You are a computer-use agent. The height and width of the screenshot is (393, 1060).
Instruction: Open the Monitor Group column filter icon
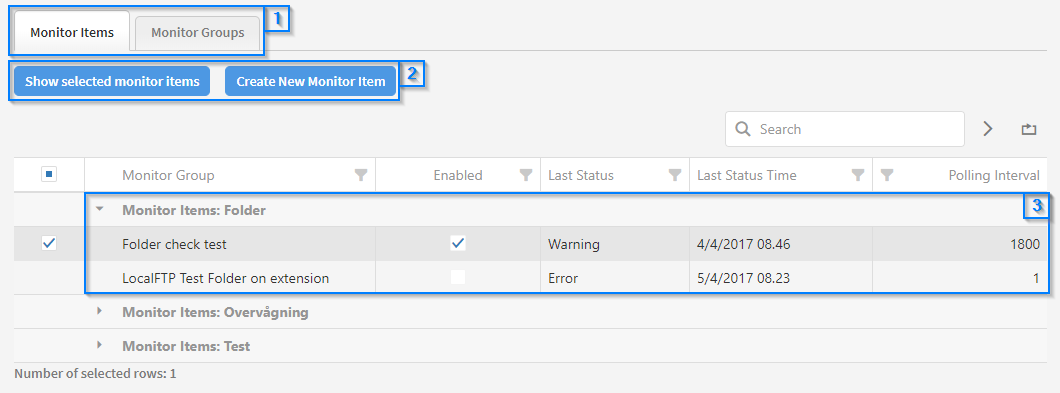tap(361, 175)
